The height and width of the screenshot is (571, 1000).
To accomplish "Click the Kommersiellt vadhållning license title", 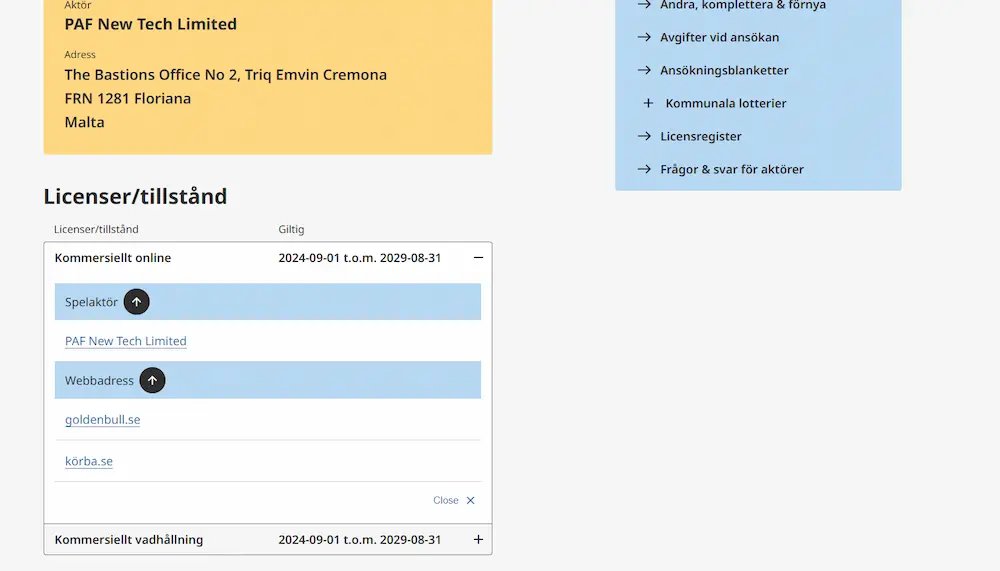I will pos(129,540).
